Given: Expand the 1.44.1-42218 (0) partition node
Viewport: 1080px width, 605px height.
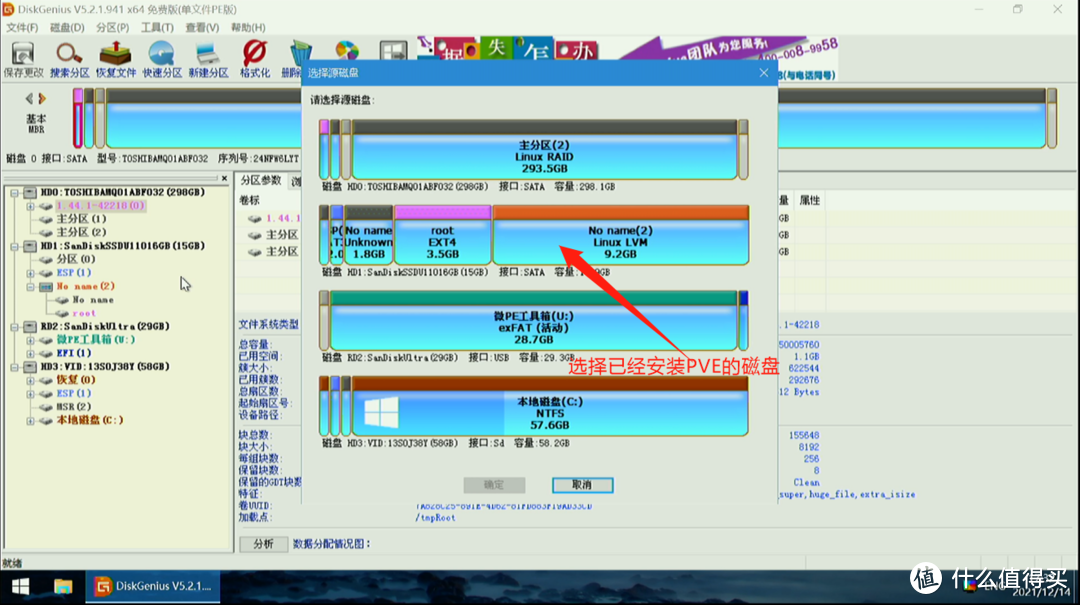Looking at the screenshot, I should coord(30,206).
